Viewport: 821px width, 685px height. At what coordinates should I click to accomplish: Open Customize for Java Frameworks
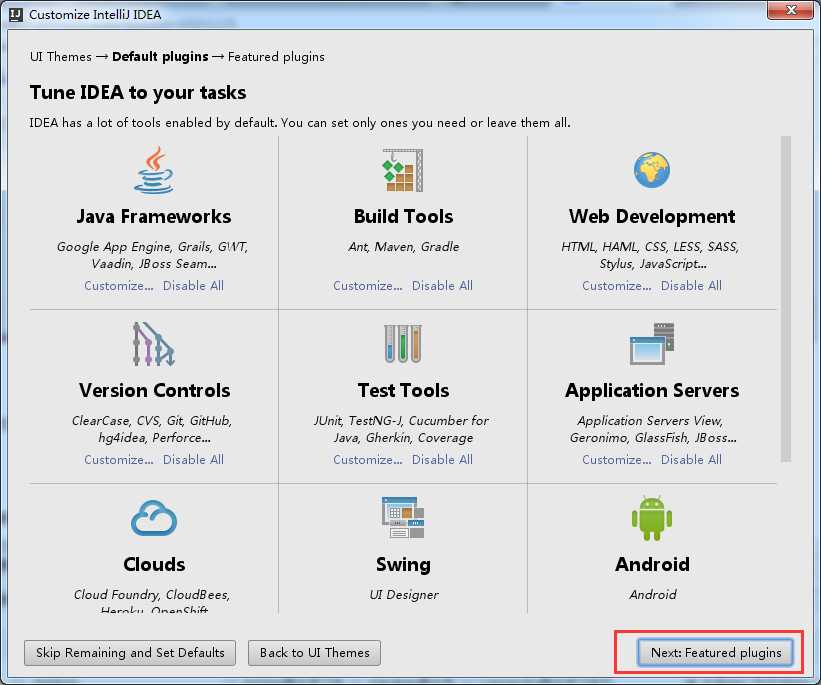coord(119,286)
